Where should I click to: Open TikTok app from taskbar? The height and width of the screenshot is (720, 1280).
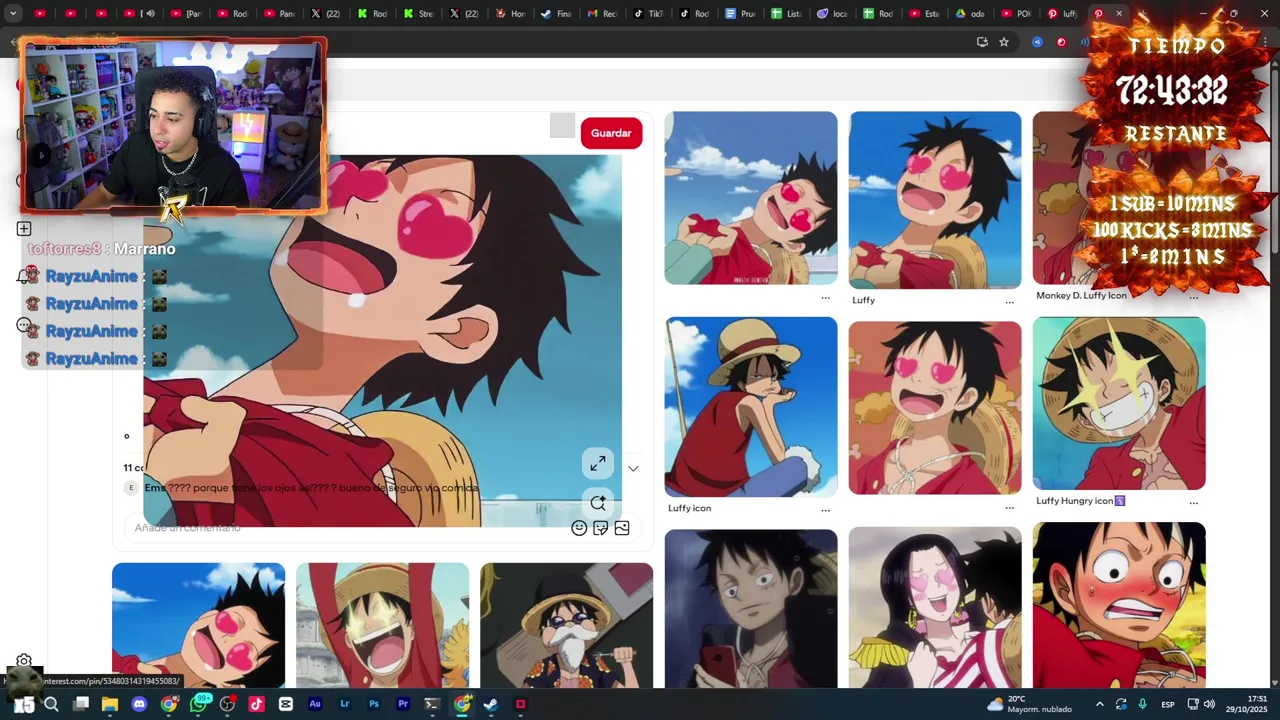point(256,704)
